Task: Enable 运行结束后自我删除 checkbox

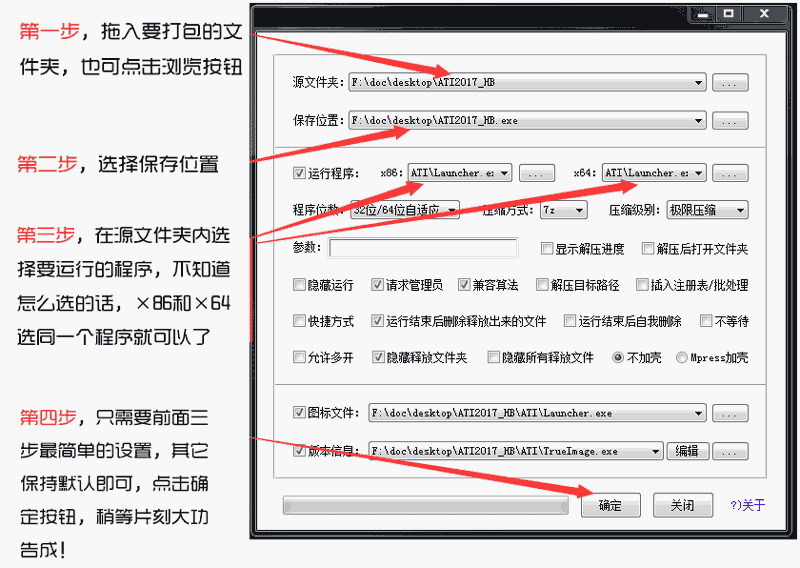Action: click(x=569, y=321)
